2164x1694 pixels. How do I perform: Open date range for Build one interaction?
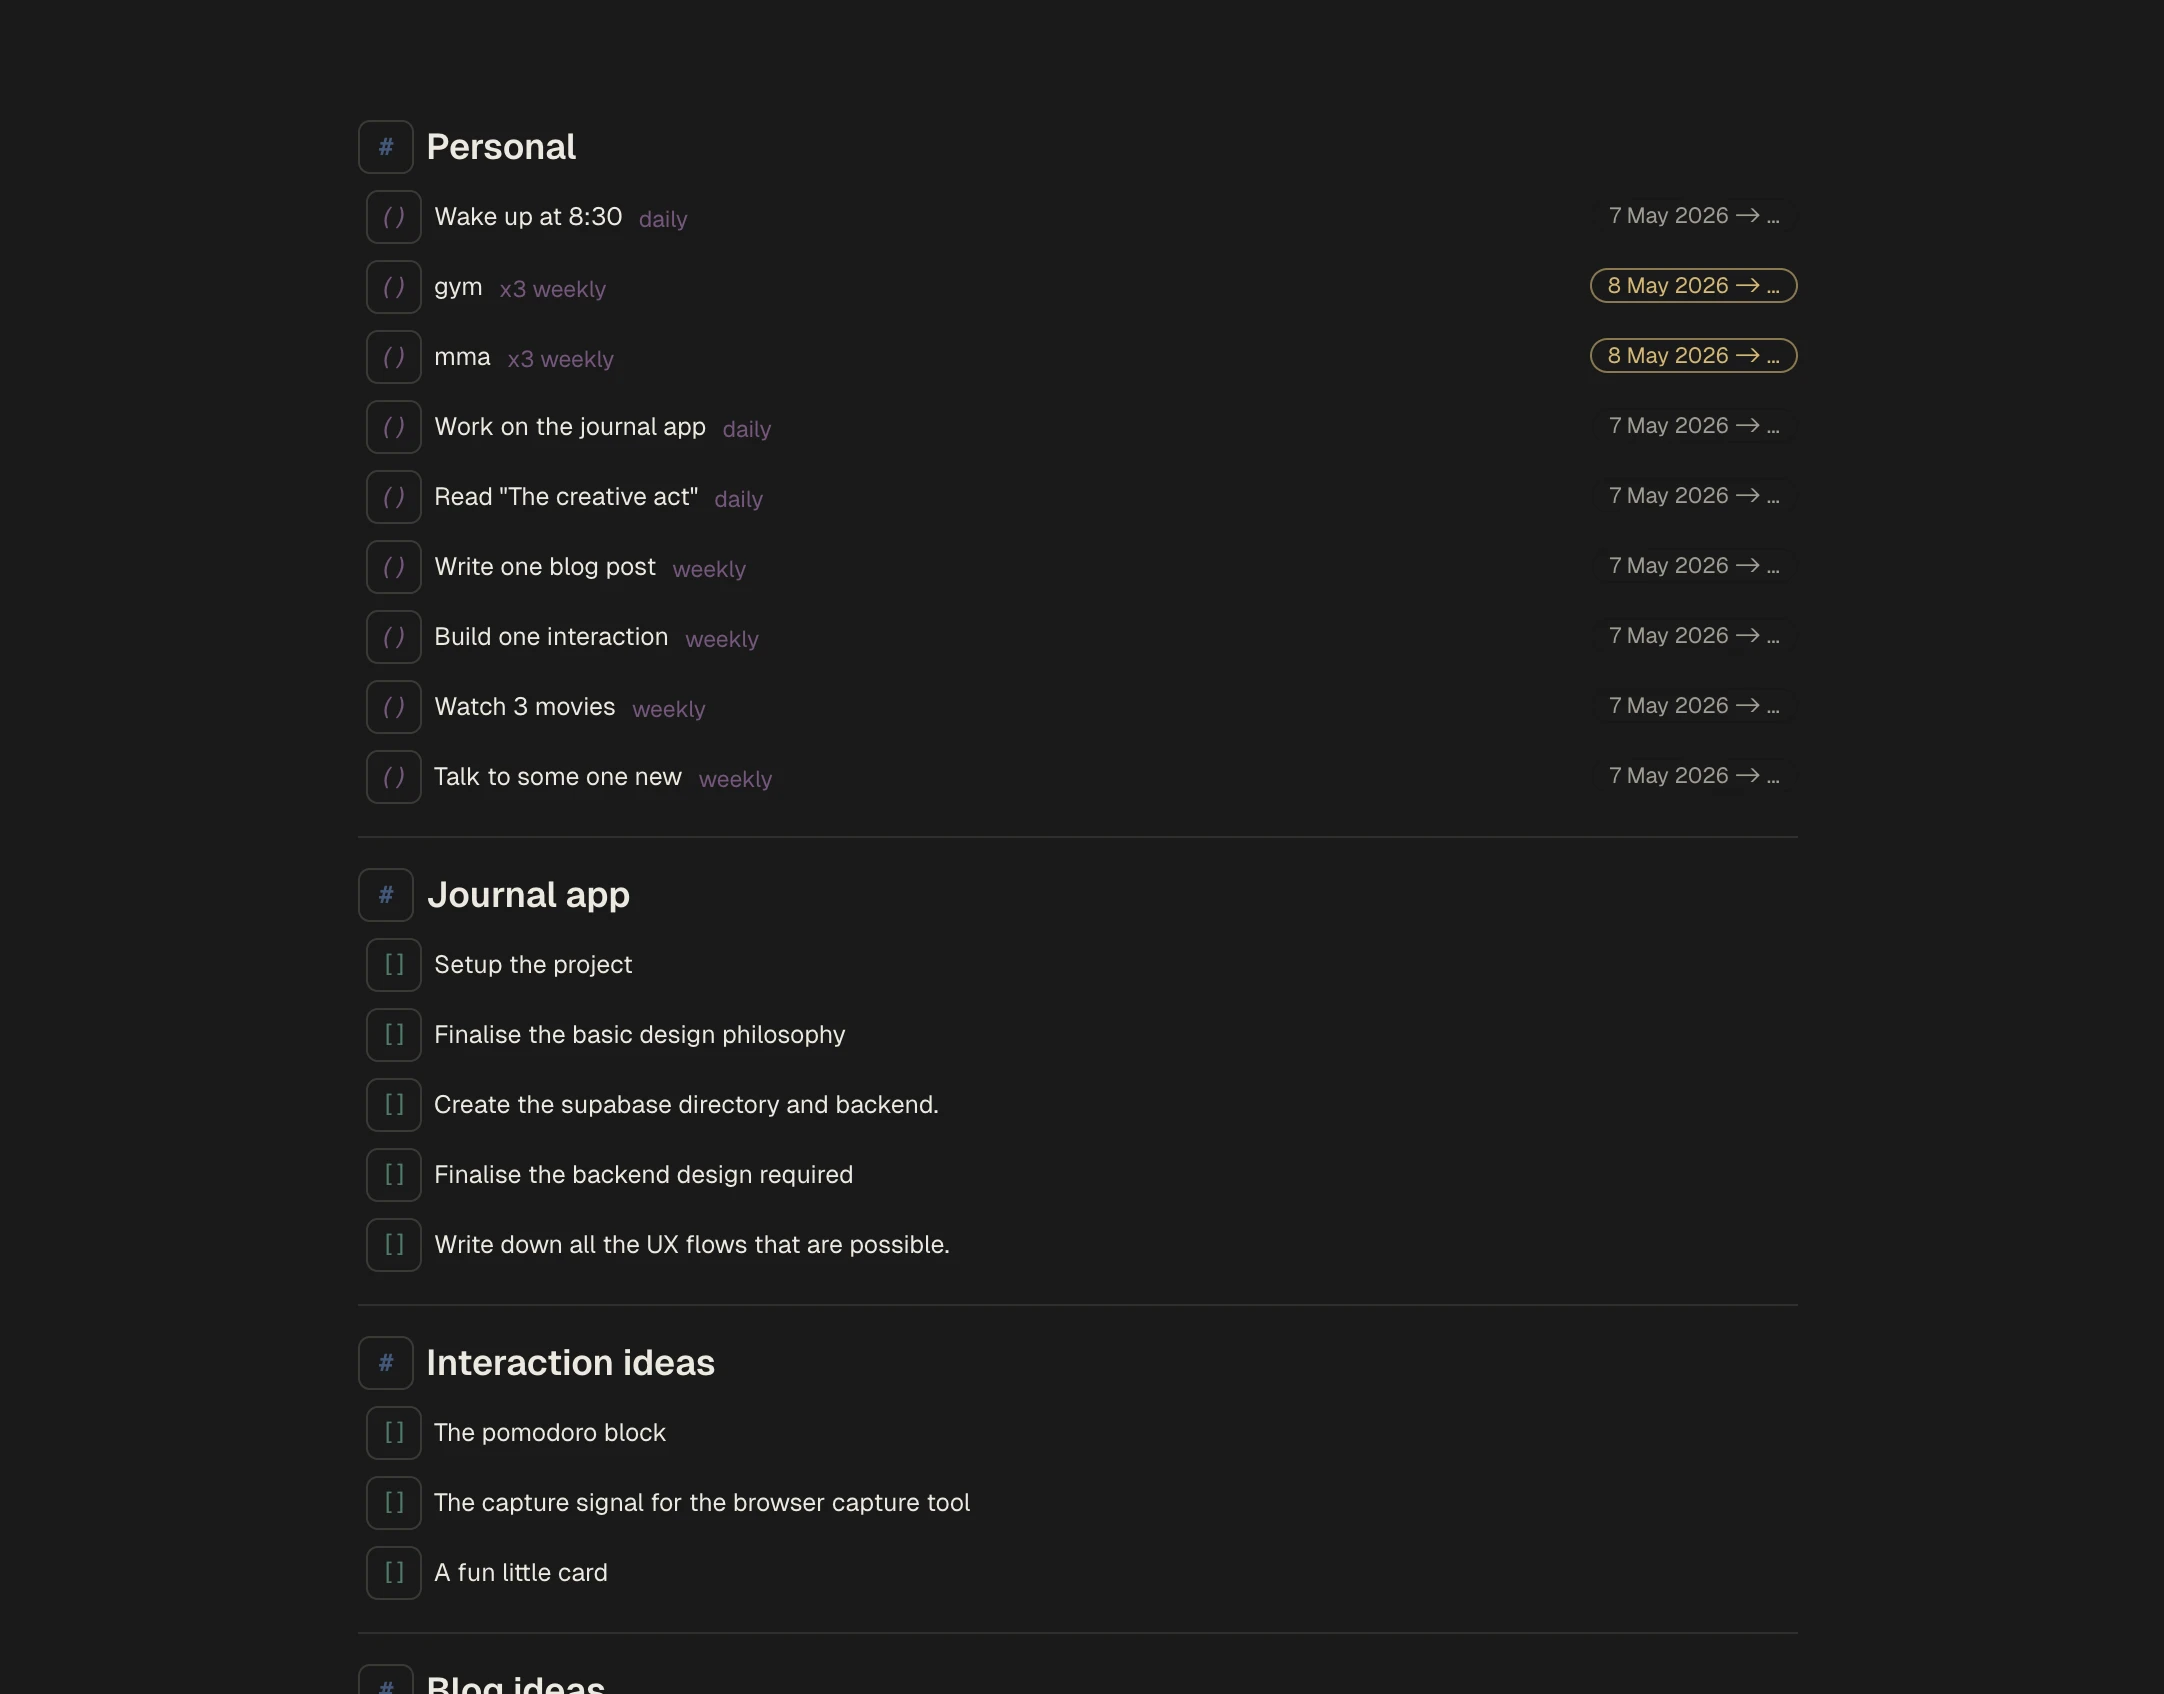pyautogui.click(x=1694, y=636)
